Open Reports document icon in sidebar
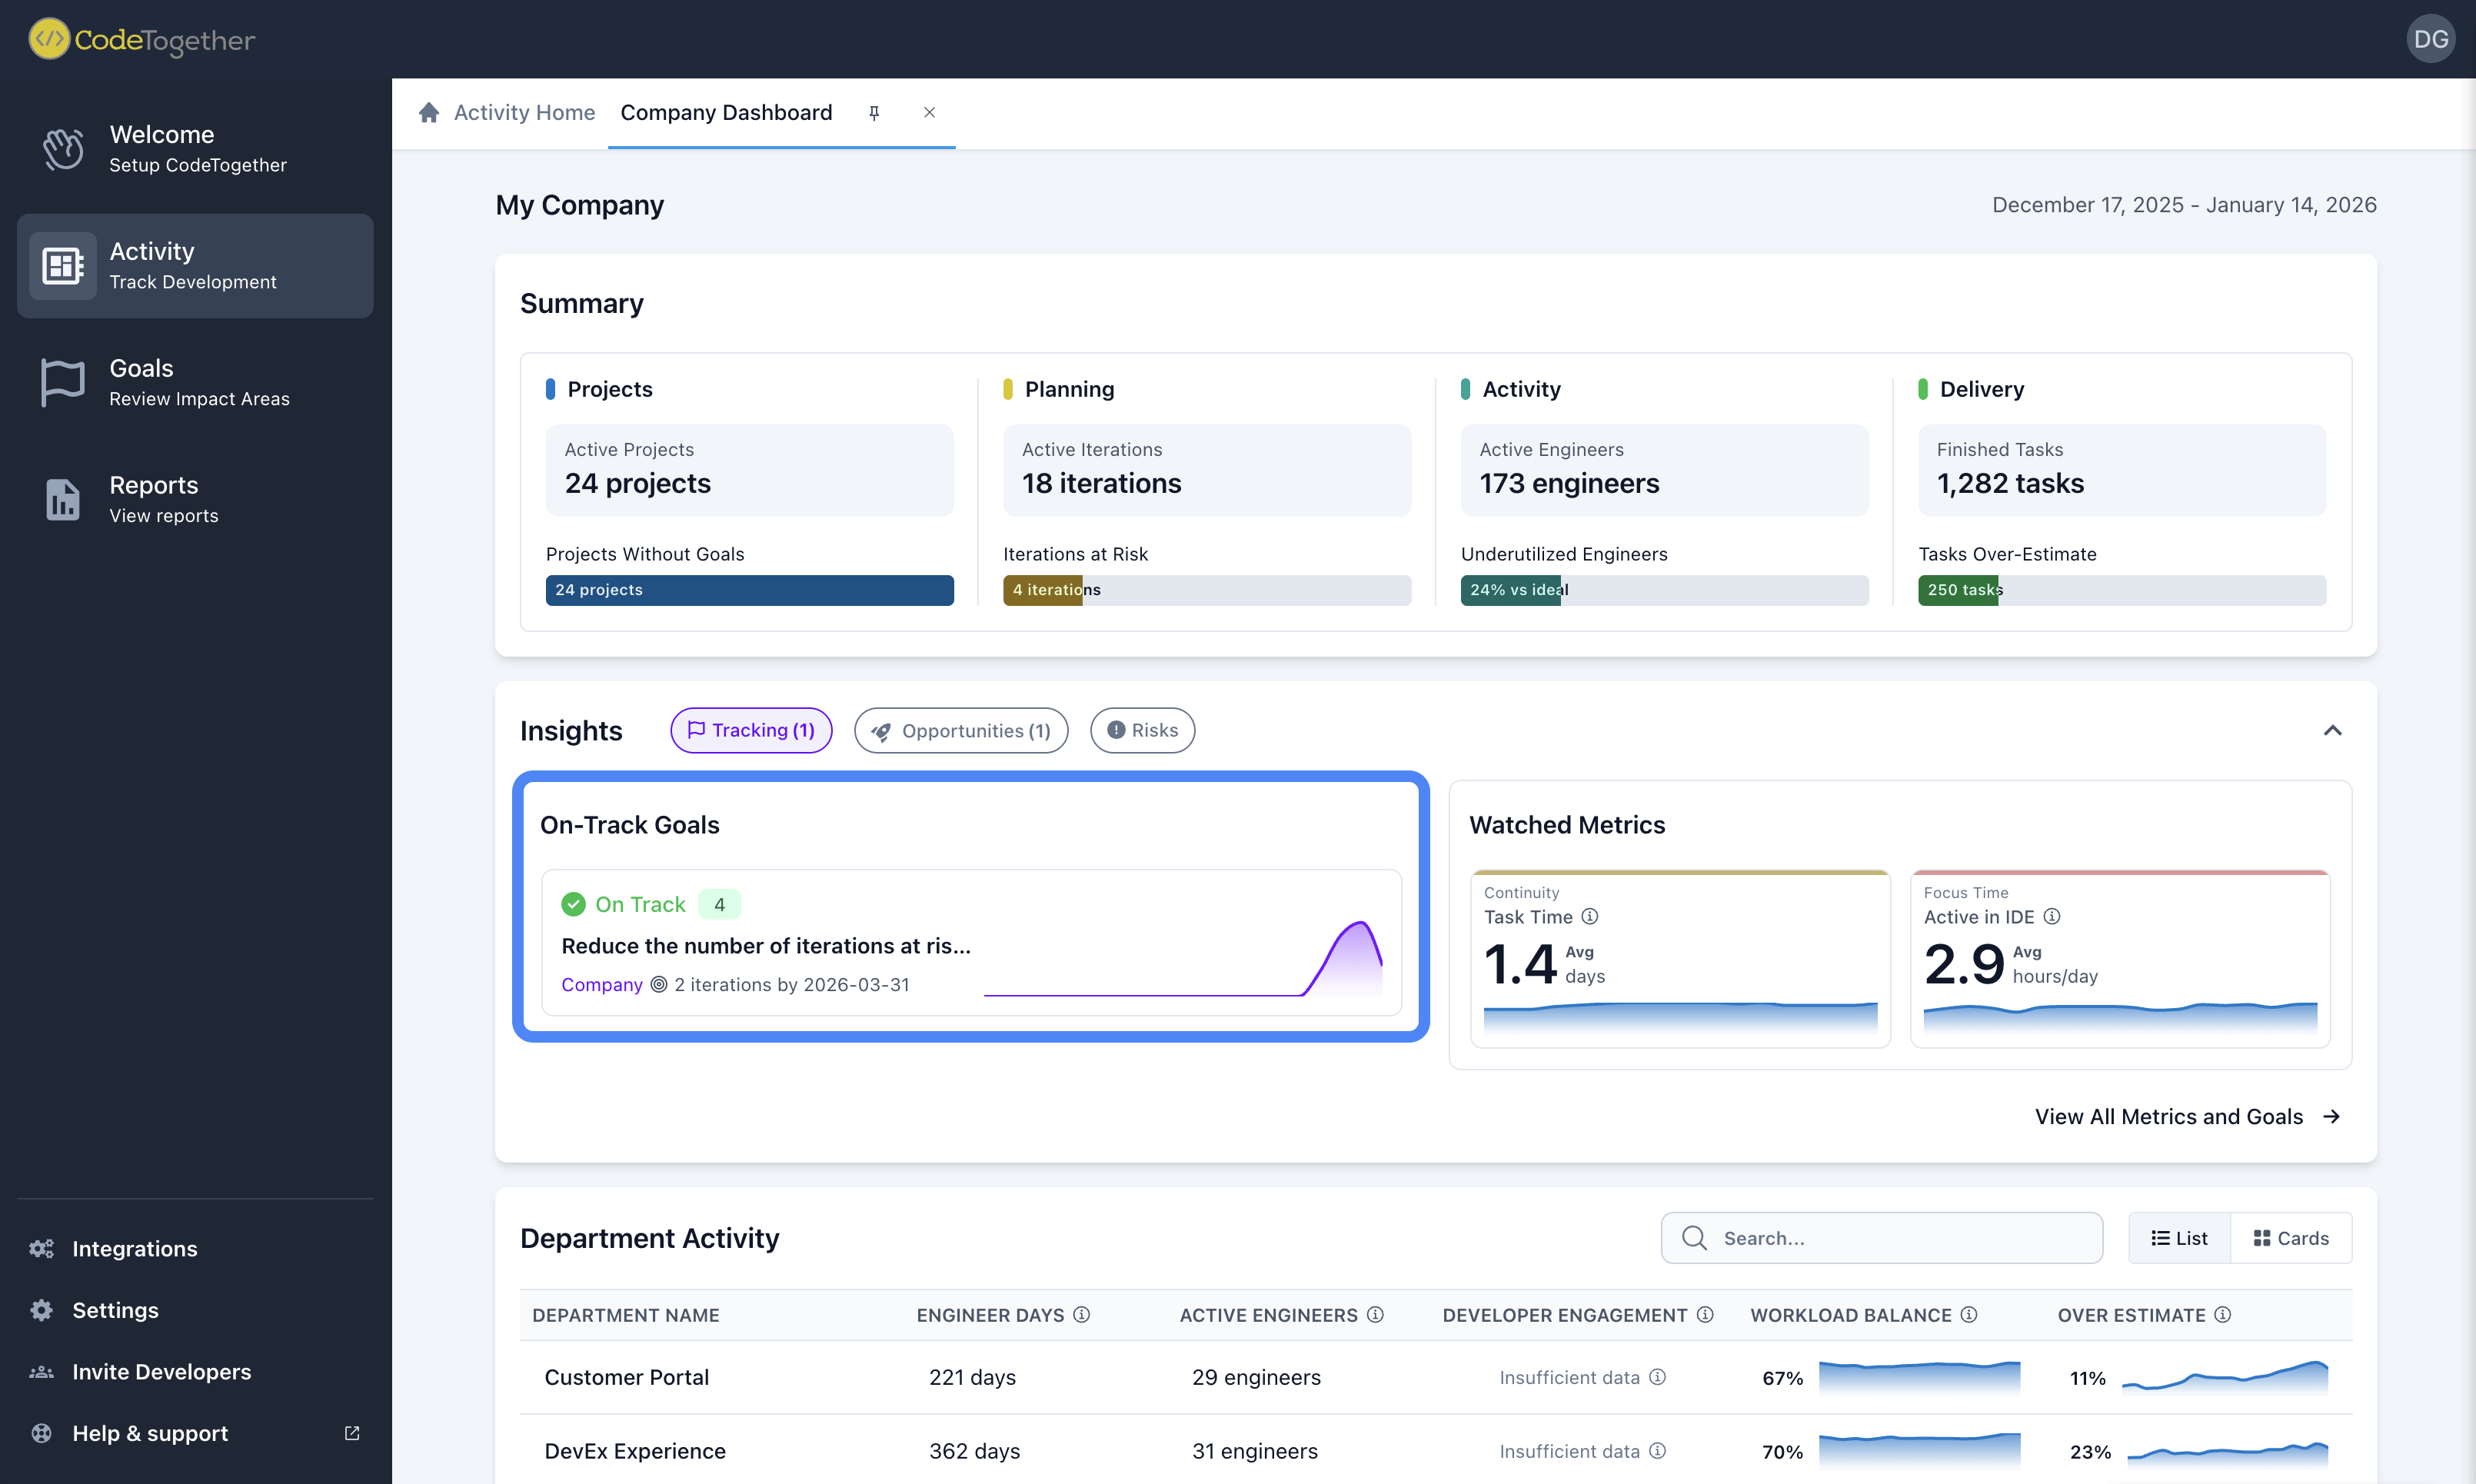The image size is (2476, 1484). (62, 499)
